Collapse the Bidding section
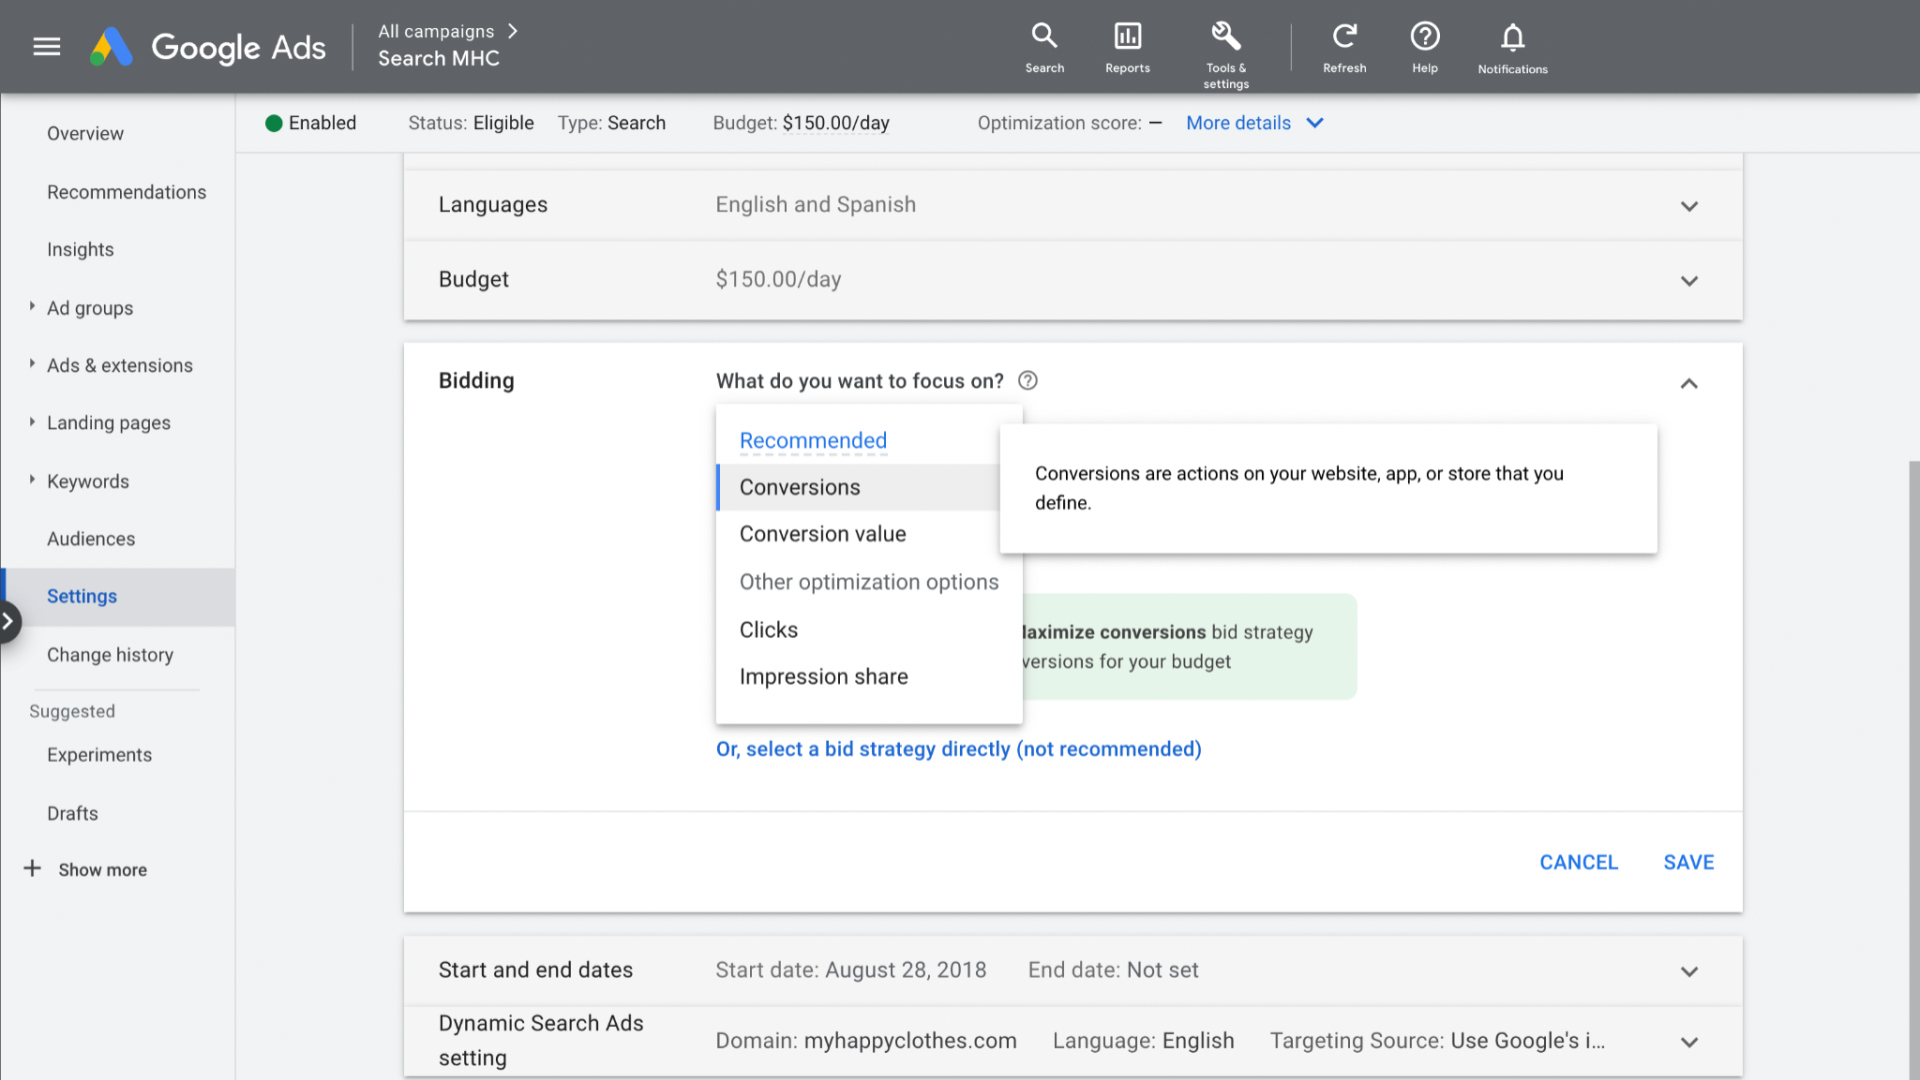1920x1080 pixels. (x=1689, y=383)
